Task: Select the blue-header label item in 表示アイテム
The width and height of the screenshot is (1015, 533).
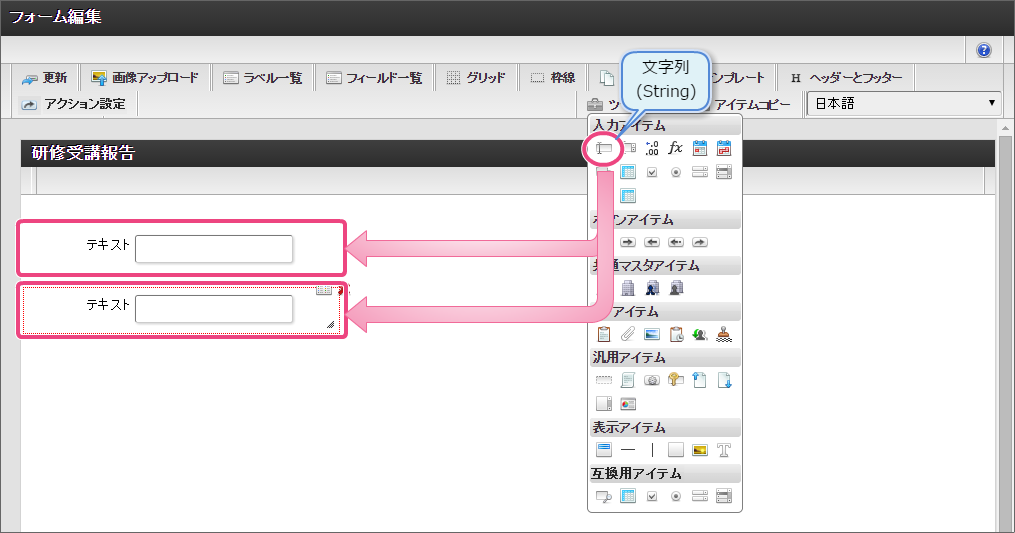Action: [603, 449]
